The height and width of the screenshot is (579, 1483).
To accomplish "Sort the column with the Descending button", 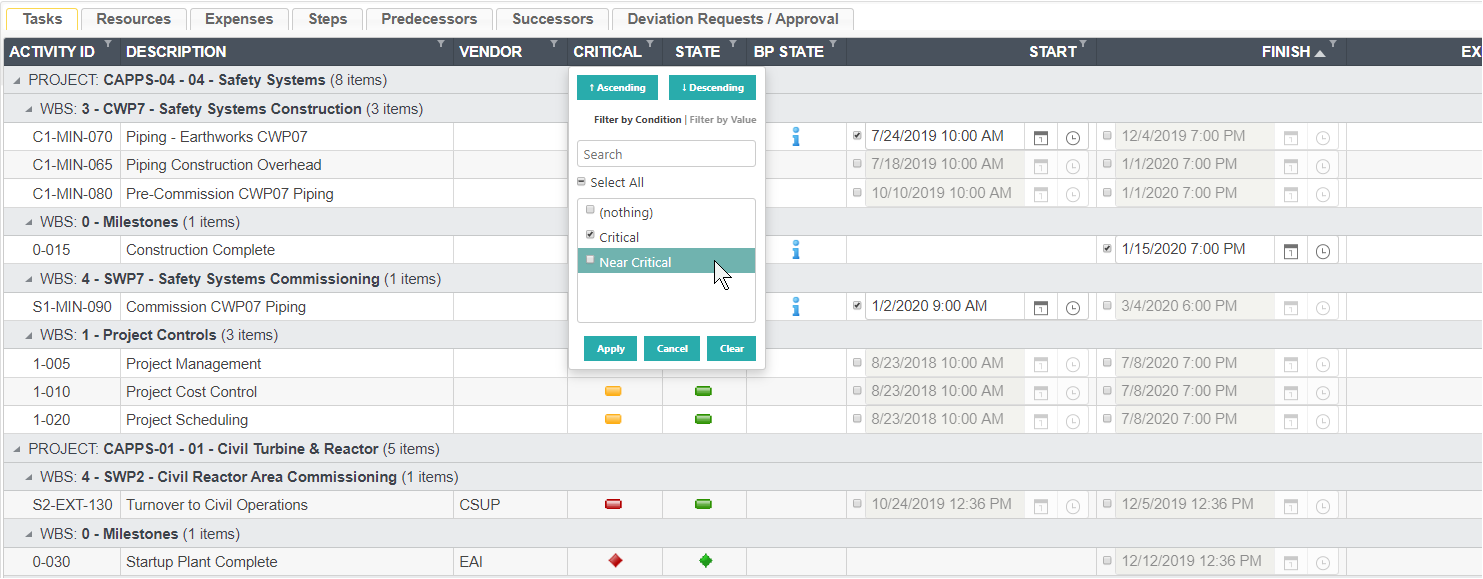I will pos(712,87).
